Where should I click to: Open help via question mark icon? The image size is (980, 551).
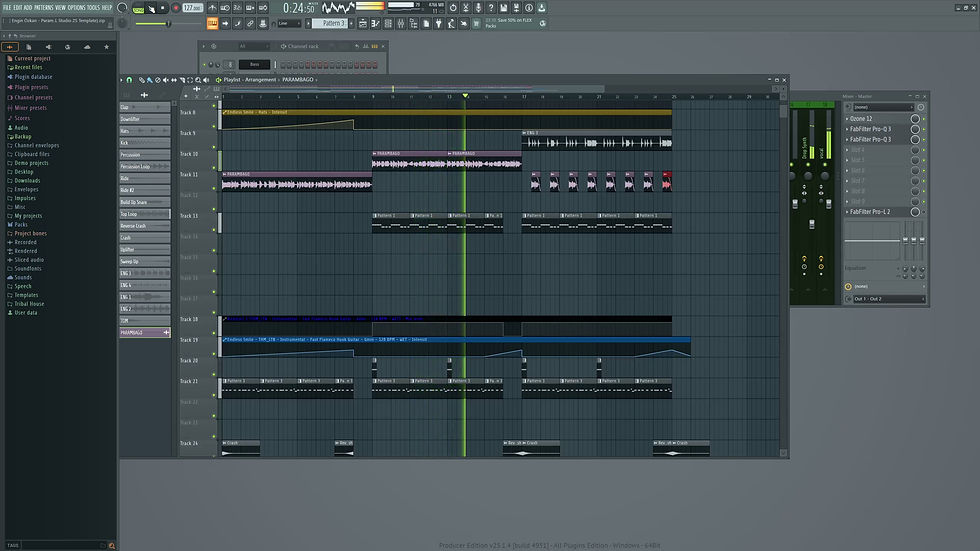[x=491, y=7]
